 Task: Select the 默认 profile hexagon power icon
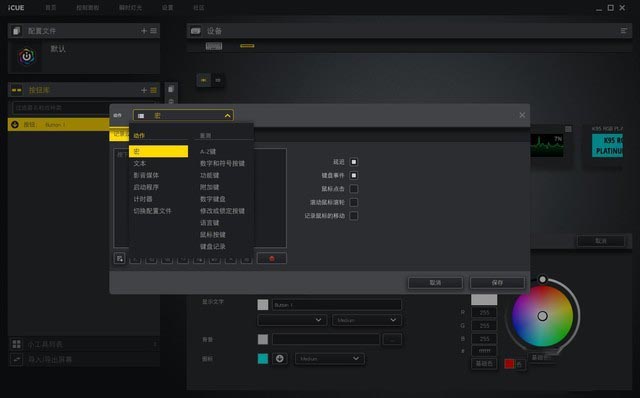27,56
